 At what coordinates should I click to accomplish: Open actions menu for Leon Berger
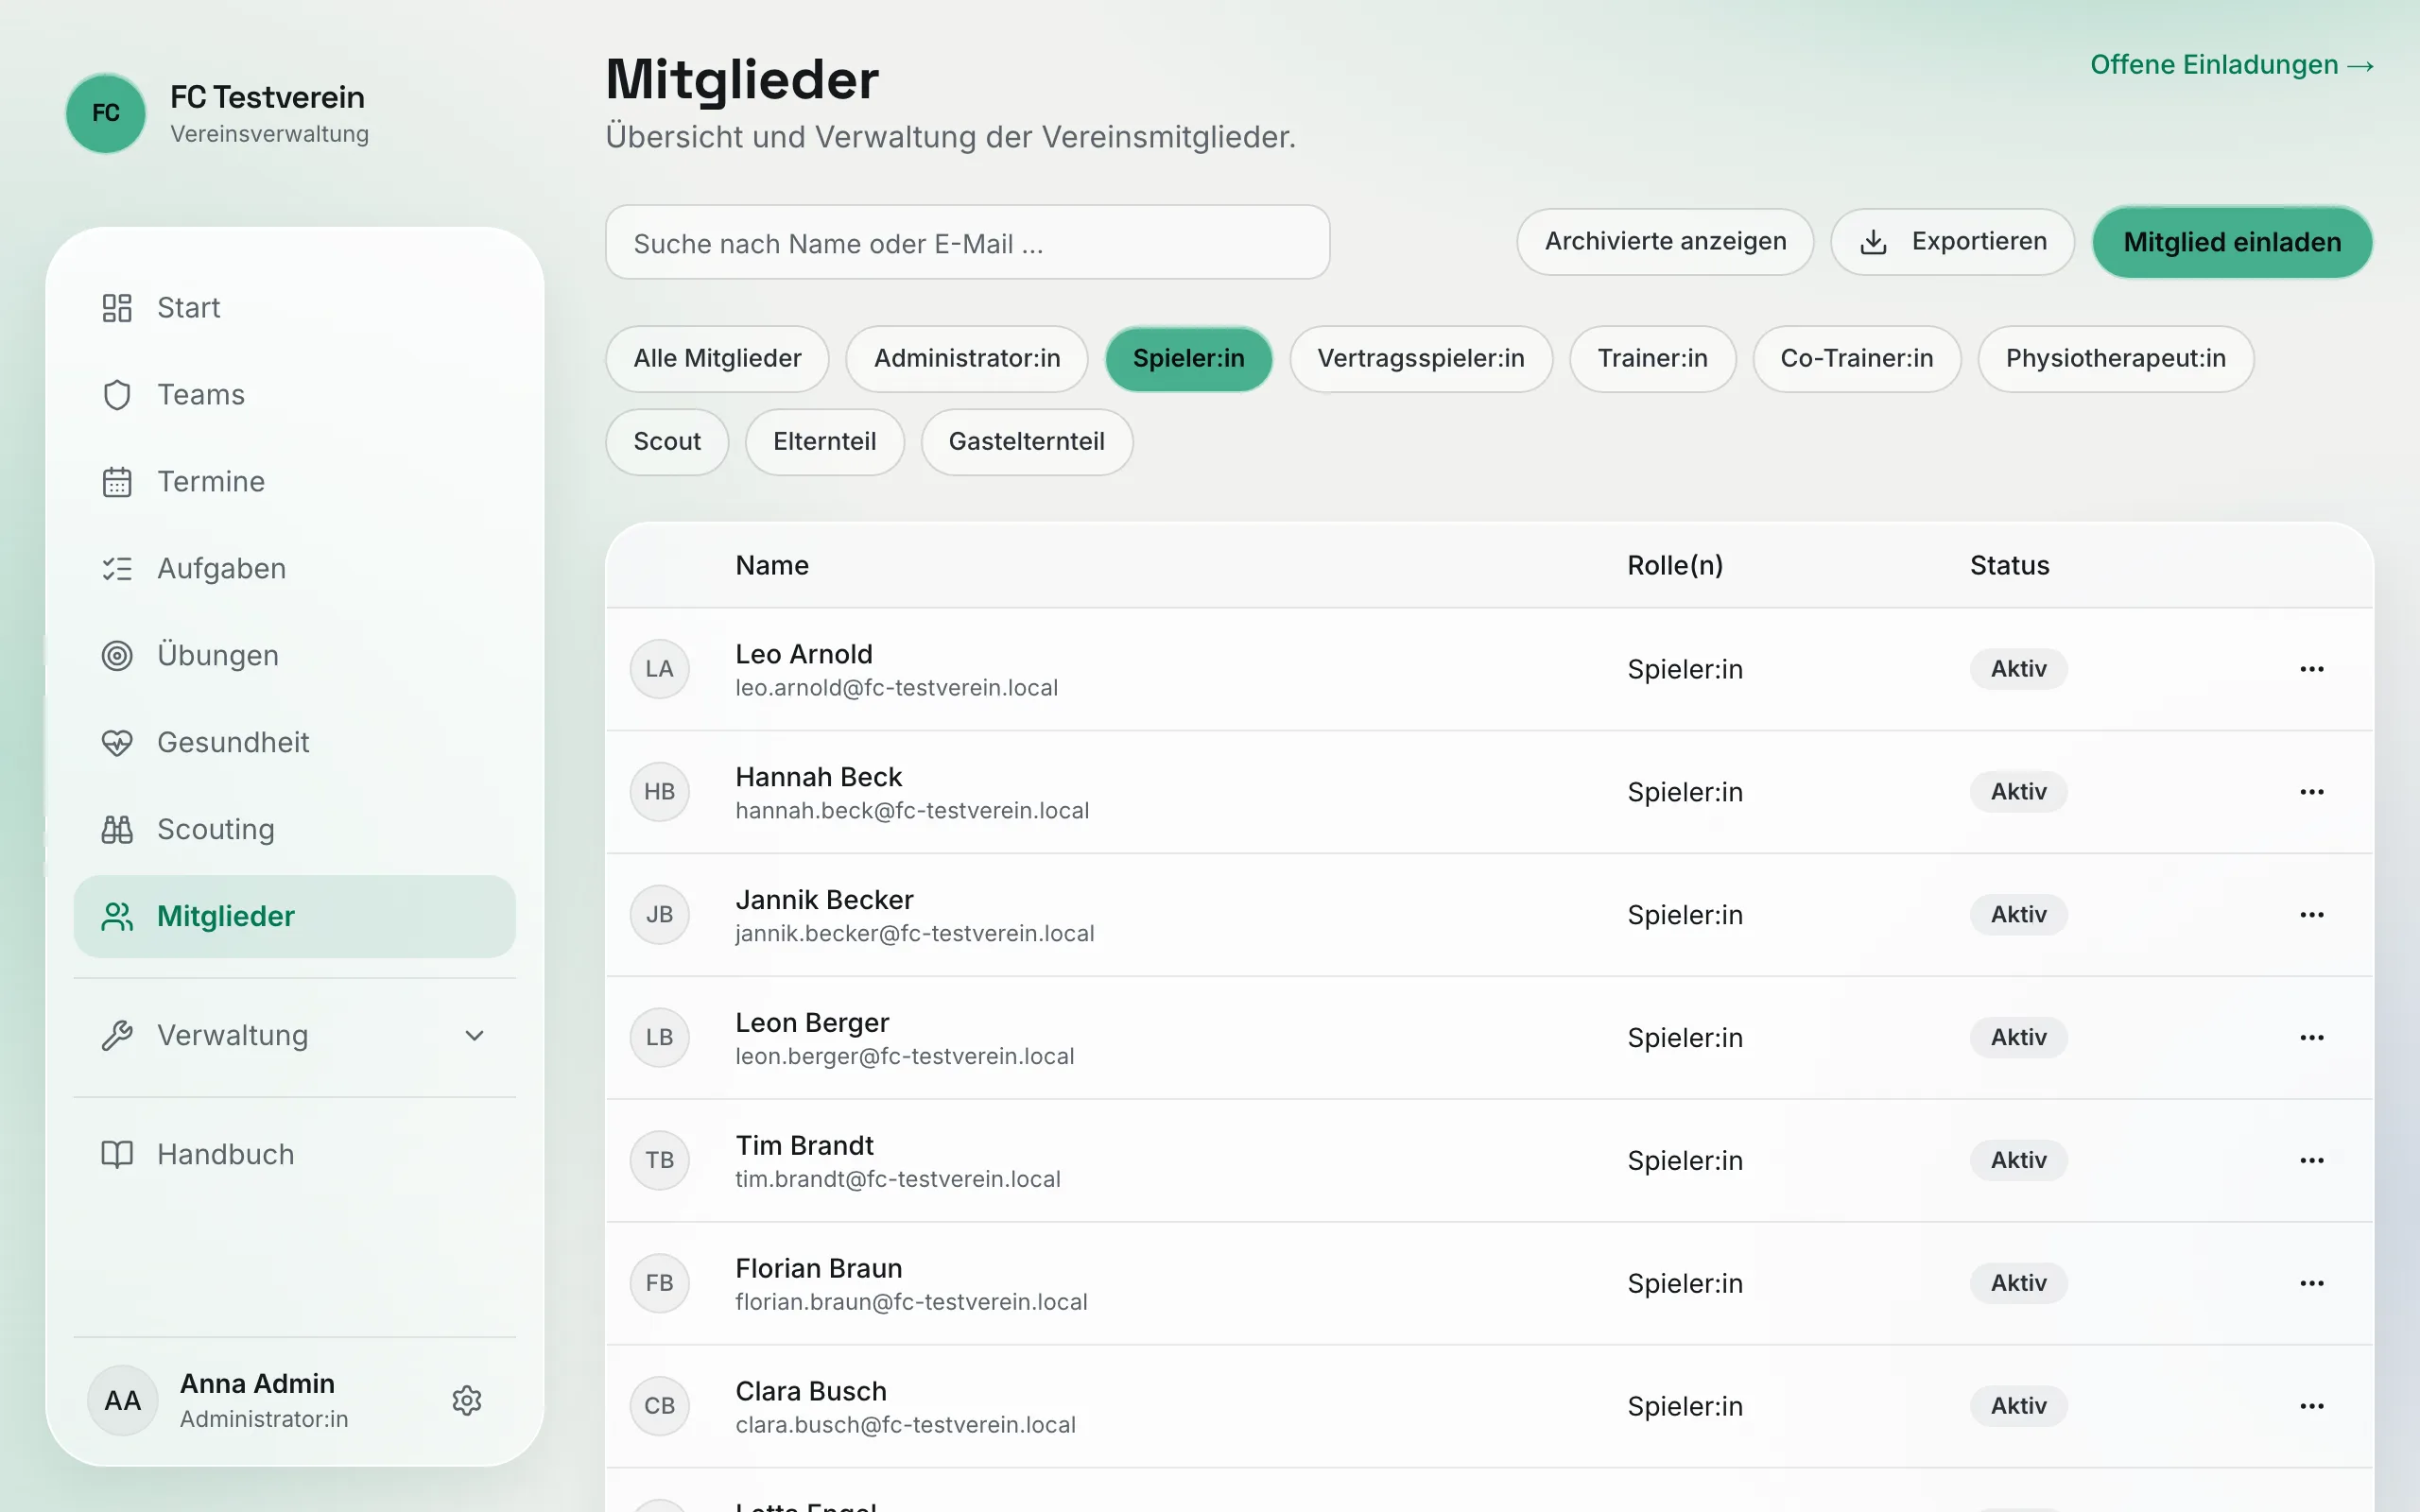pyautogui.click(x=2312, y=1038)
